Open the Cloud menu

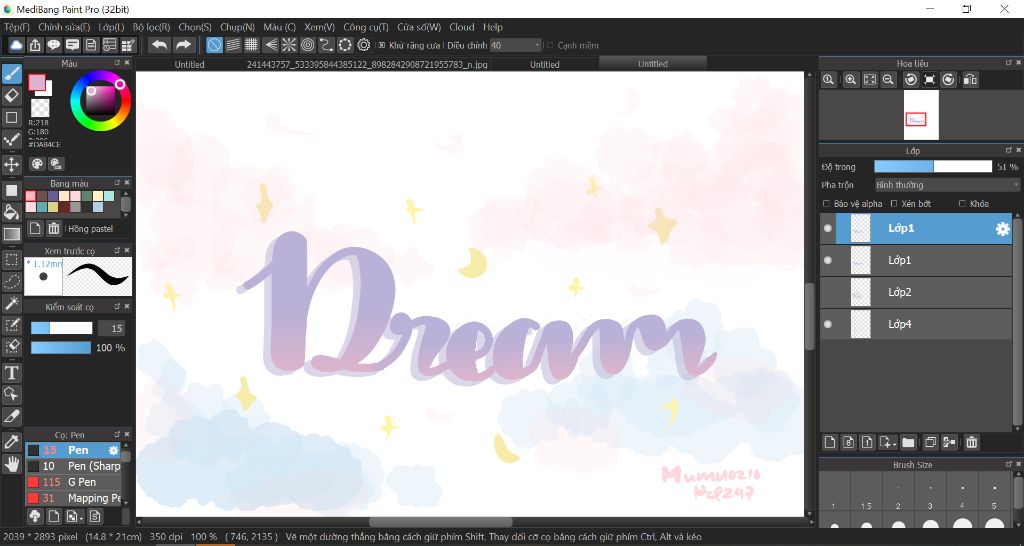pos(462,27)
